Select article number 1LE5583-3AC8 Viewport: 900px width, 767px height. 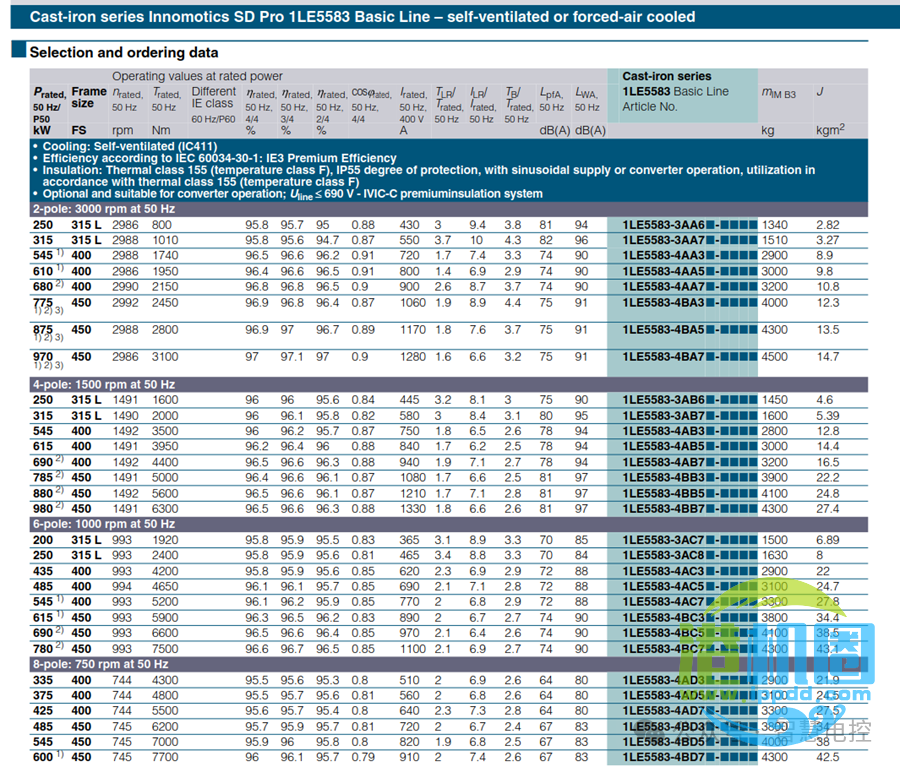click(664, 555)
